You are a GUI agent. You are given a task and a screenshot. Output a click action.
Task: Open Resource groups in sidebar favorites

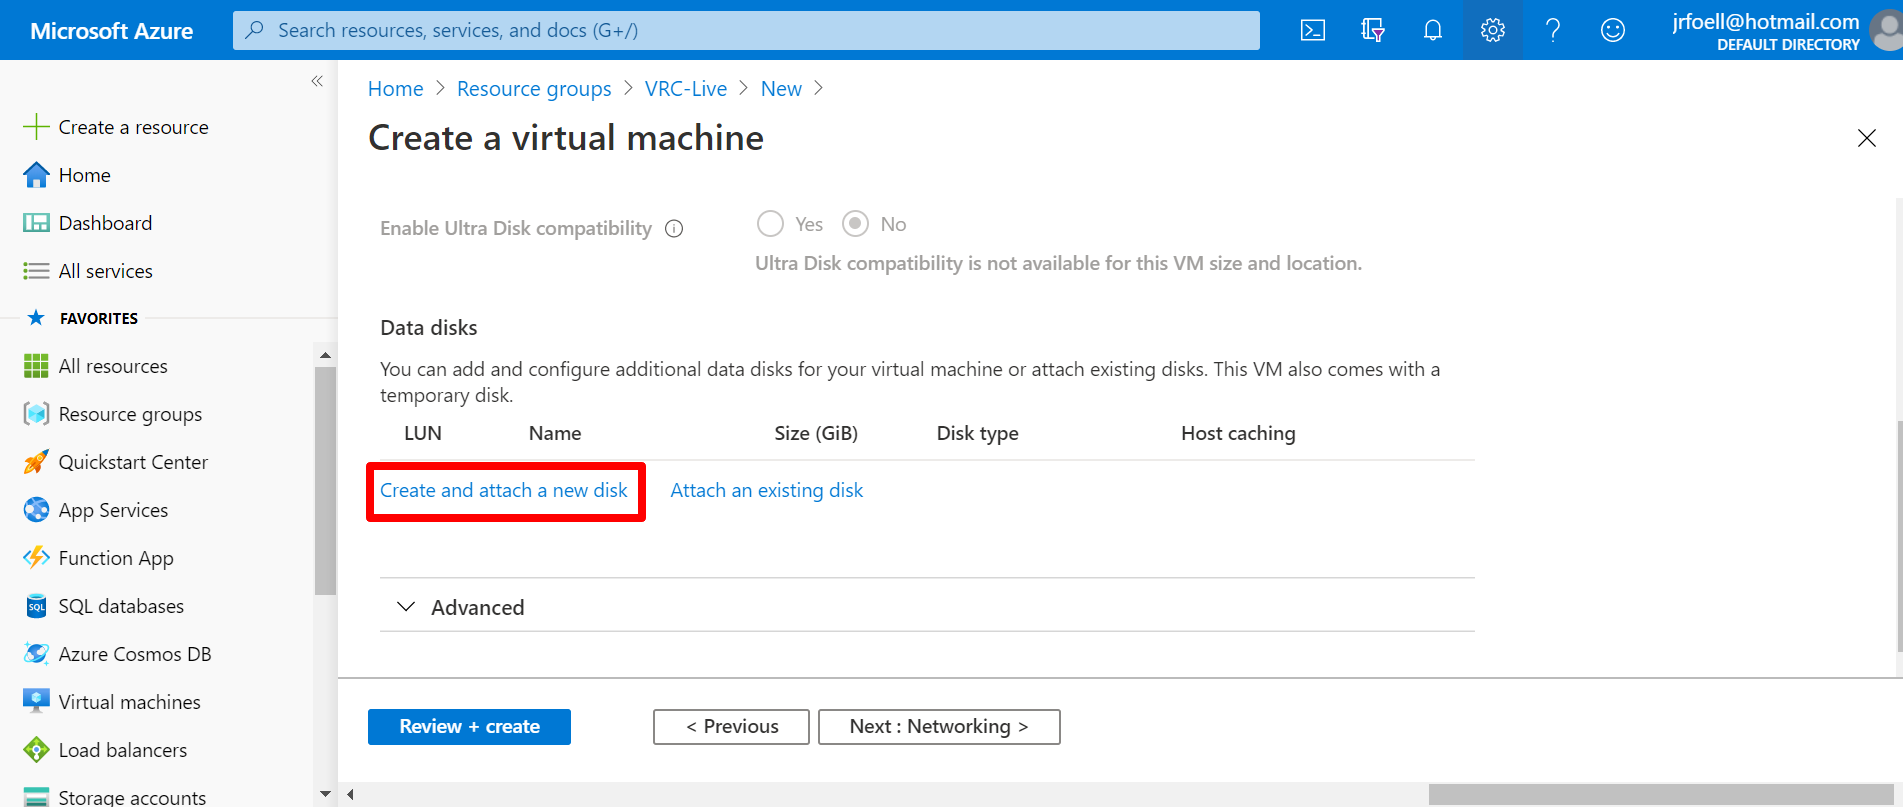[130, 414]
